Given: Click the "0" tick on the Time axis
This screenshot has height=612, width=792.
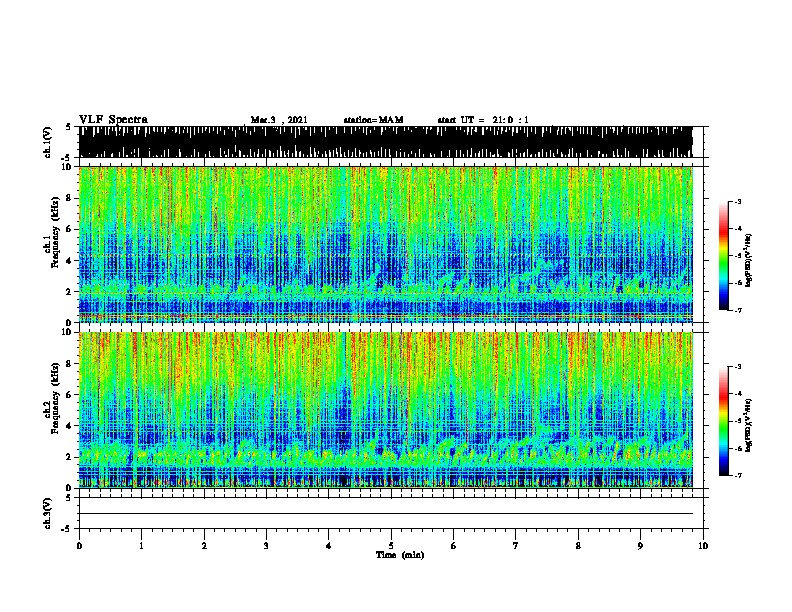Looking at the screenshot, I should (x=79, y=546).
